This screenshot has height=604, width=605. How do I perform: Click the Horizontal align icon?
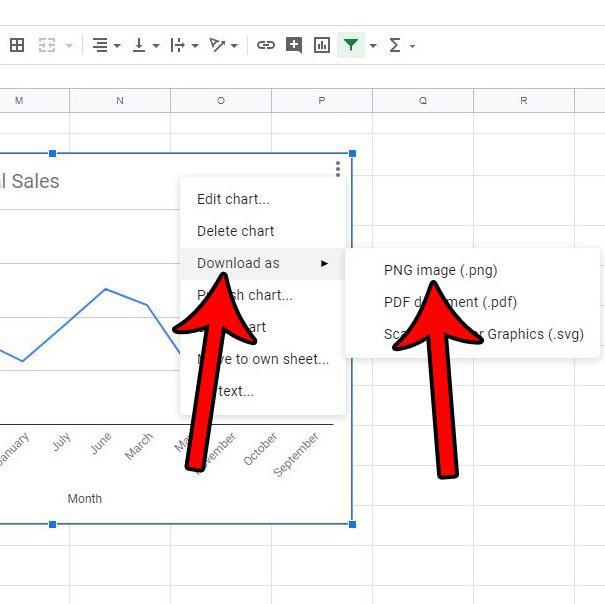[99, 45]
